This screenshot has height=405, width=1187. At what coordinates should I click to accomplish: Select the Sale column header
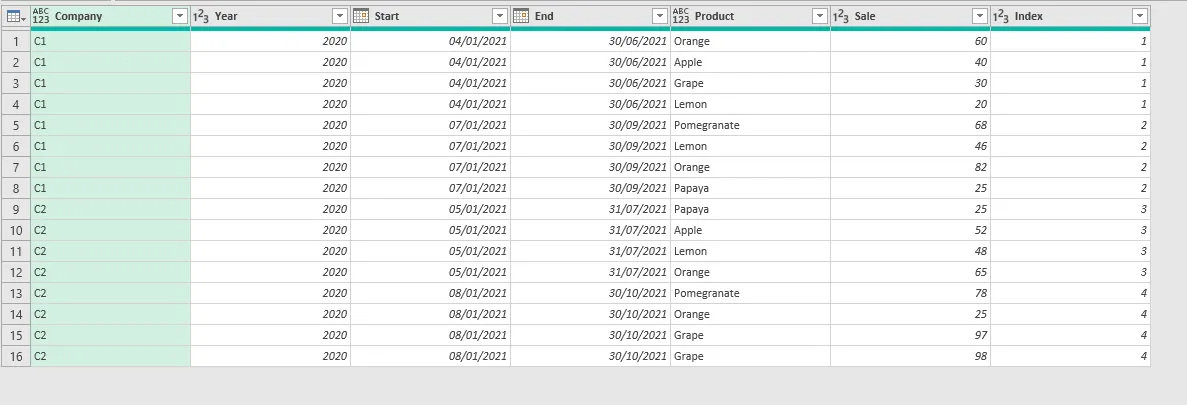click(x=910, y=16)
